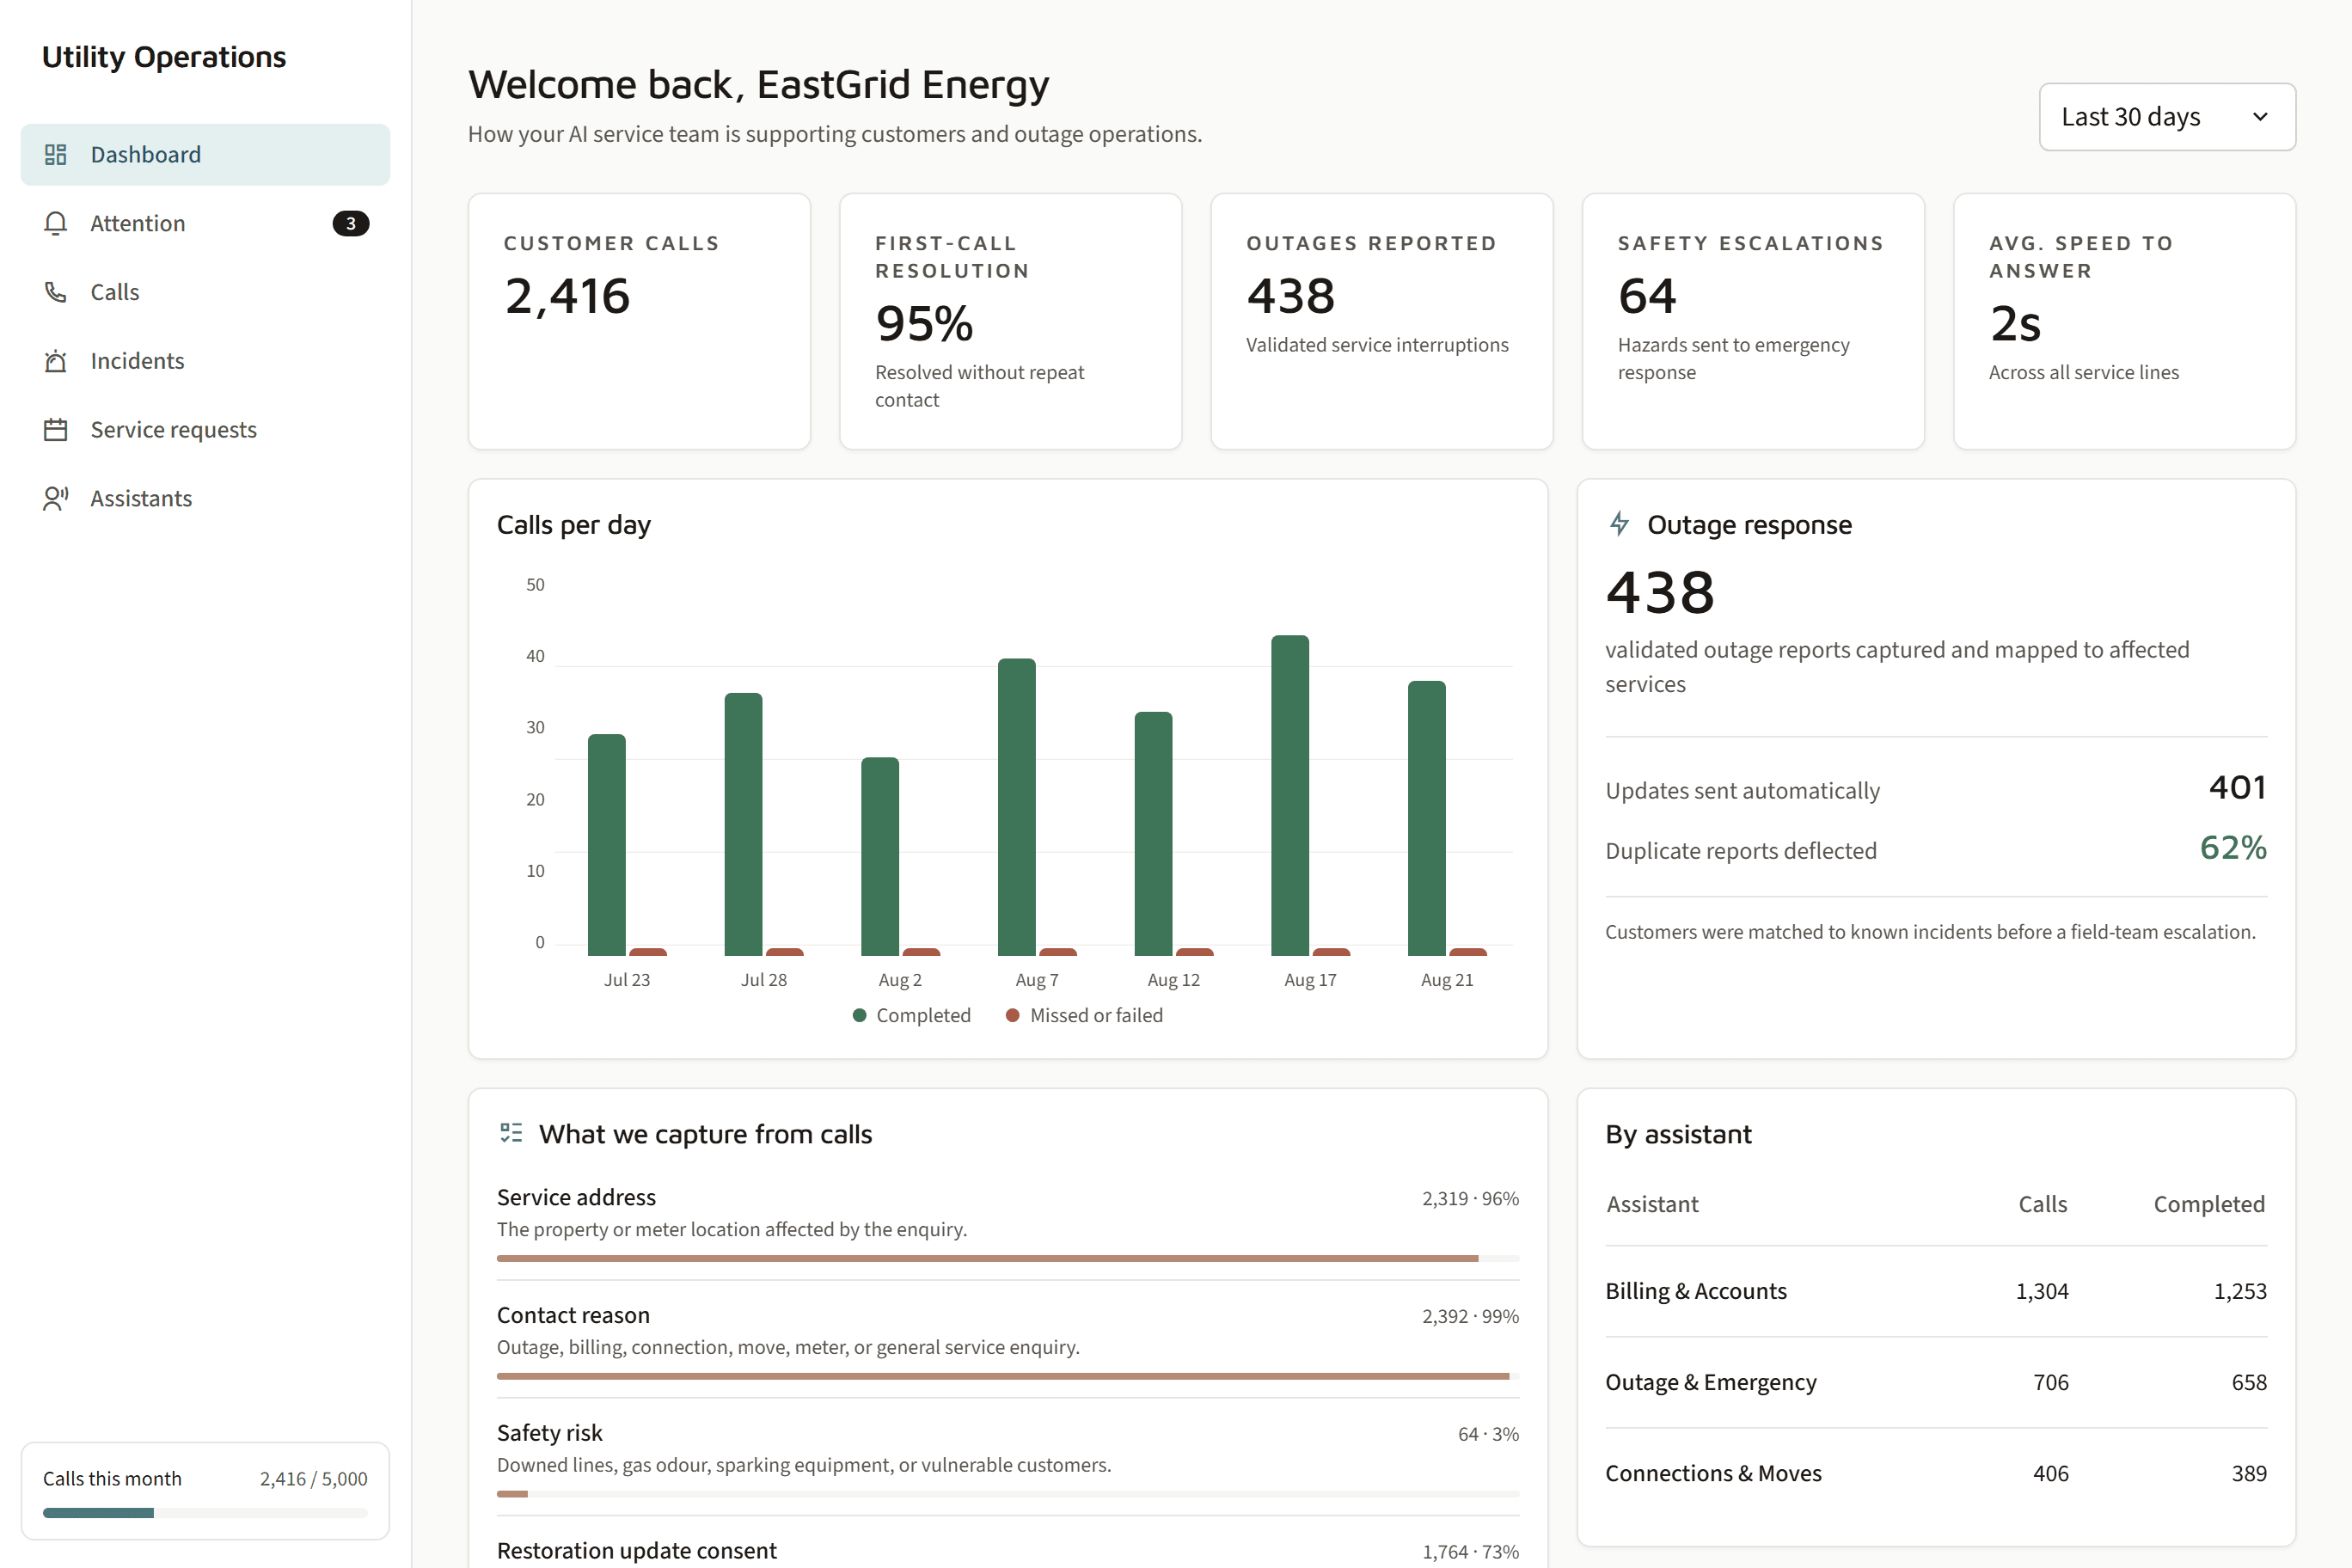Screen dimensions: 2352x1568
Task: Click the Calls phone icon
Action: tap(55, 292)
